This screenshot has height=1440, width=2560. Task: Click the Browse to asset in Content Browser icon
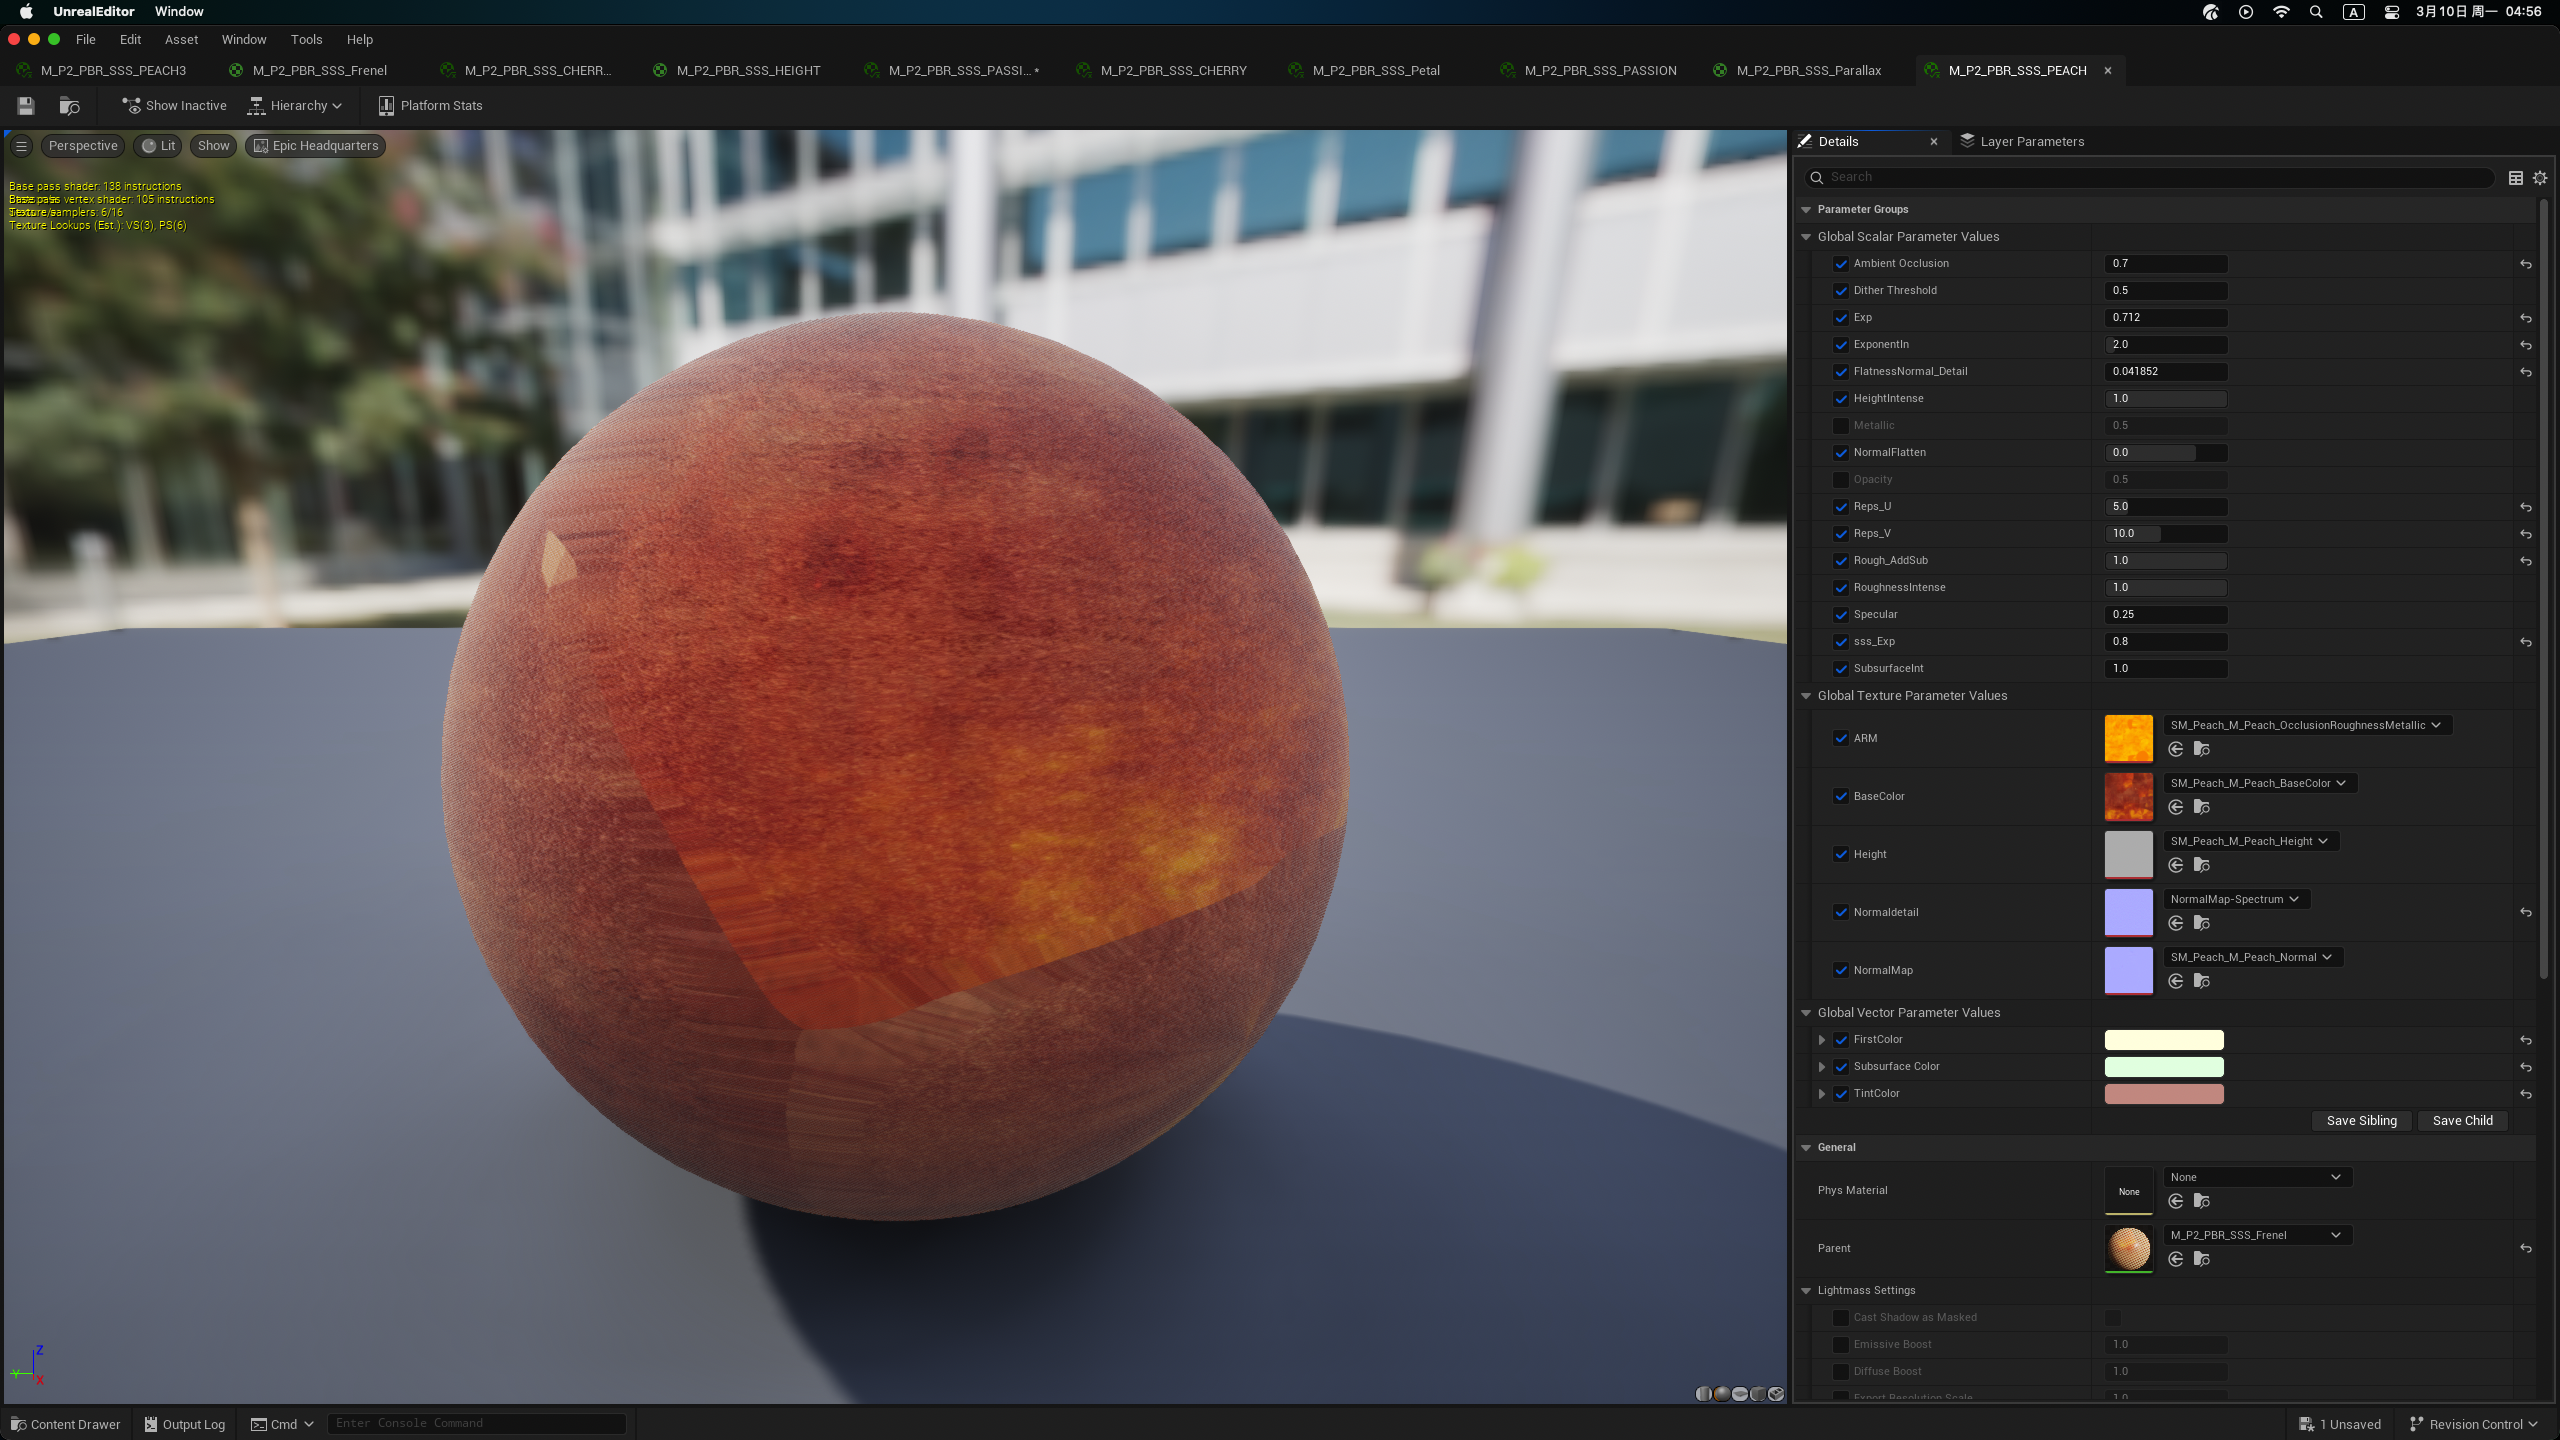point(69,106)
